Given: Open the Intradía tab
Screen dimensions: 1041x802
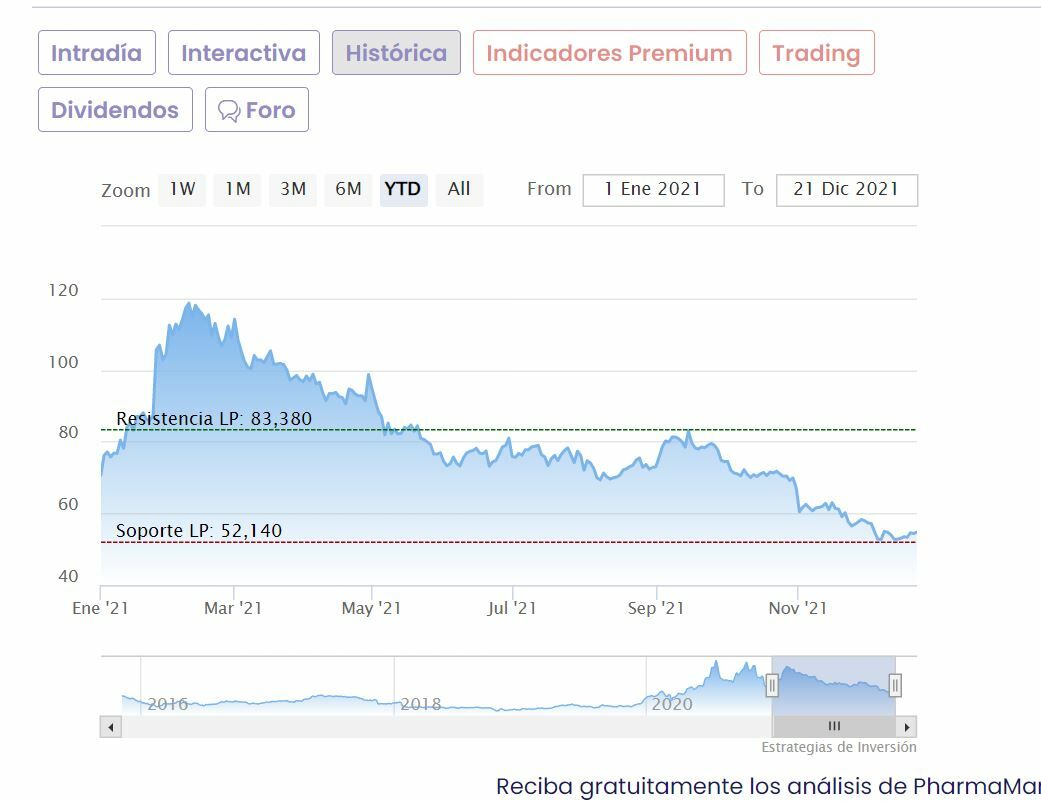Looking at the screenshot, I should (97, 53).
